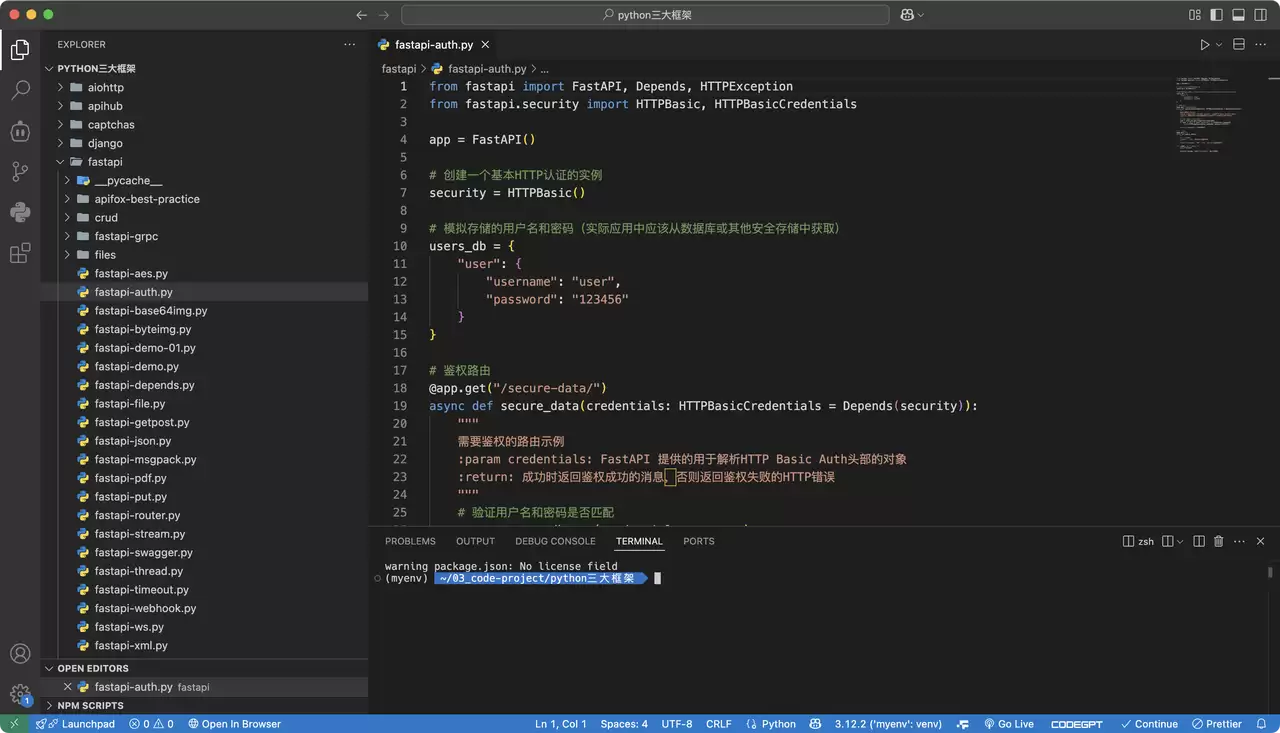Click Launchpad in status bar

pos(76,724)
